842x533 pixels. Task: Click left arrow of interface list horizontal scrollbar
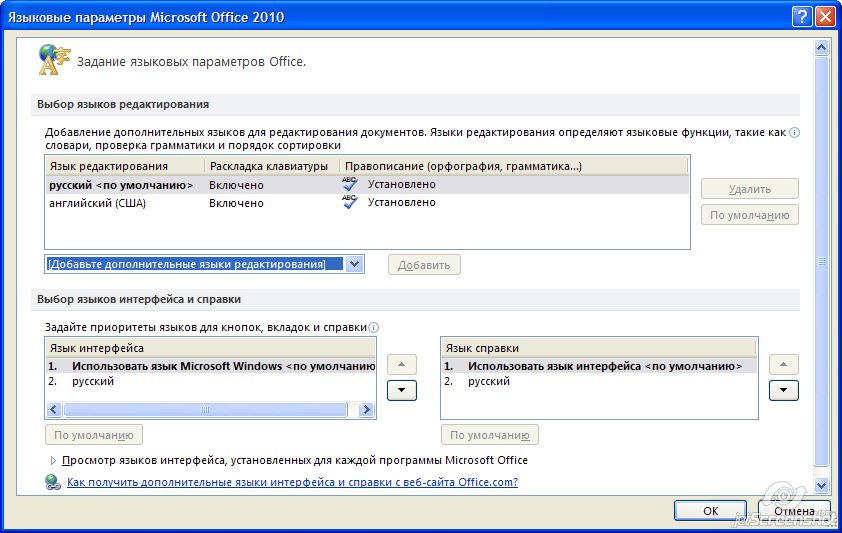pos(54,410)
